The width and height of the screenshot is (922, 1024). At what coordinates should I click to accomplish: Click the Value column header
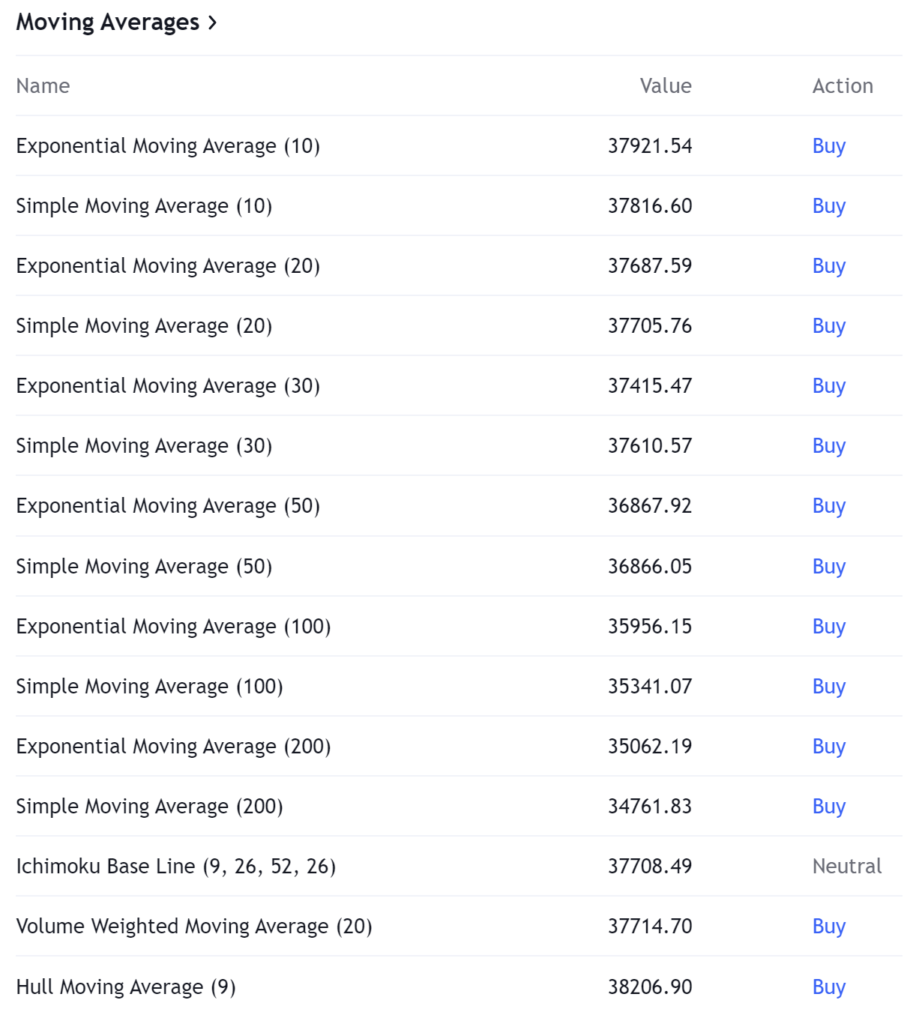pyautogui.click(x=665, y=86)
